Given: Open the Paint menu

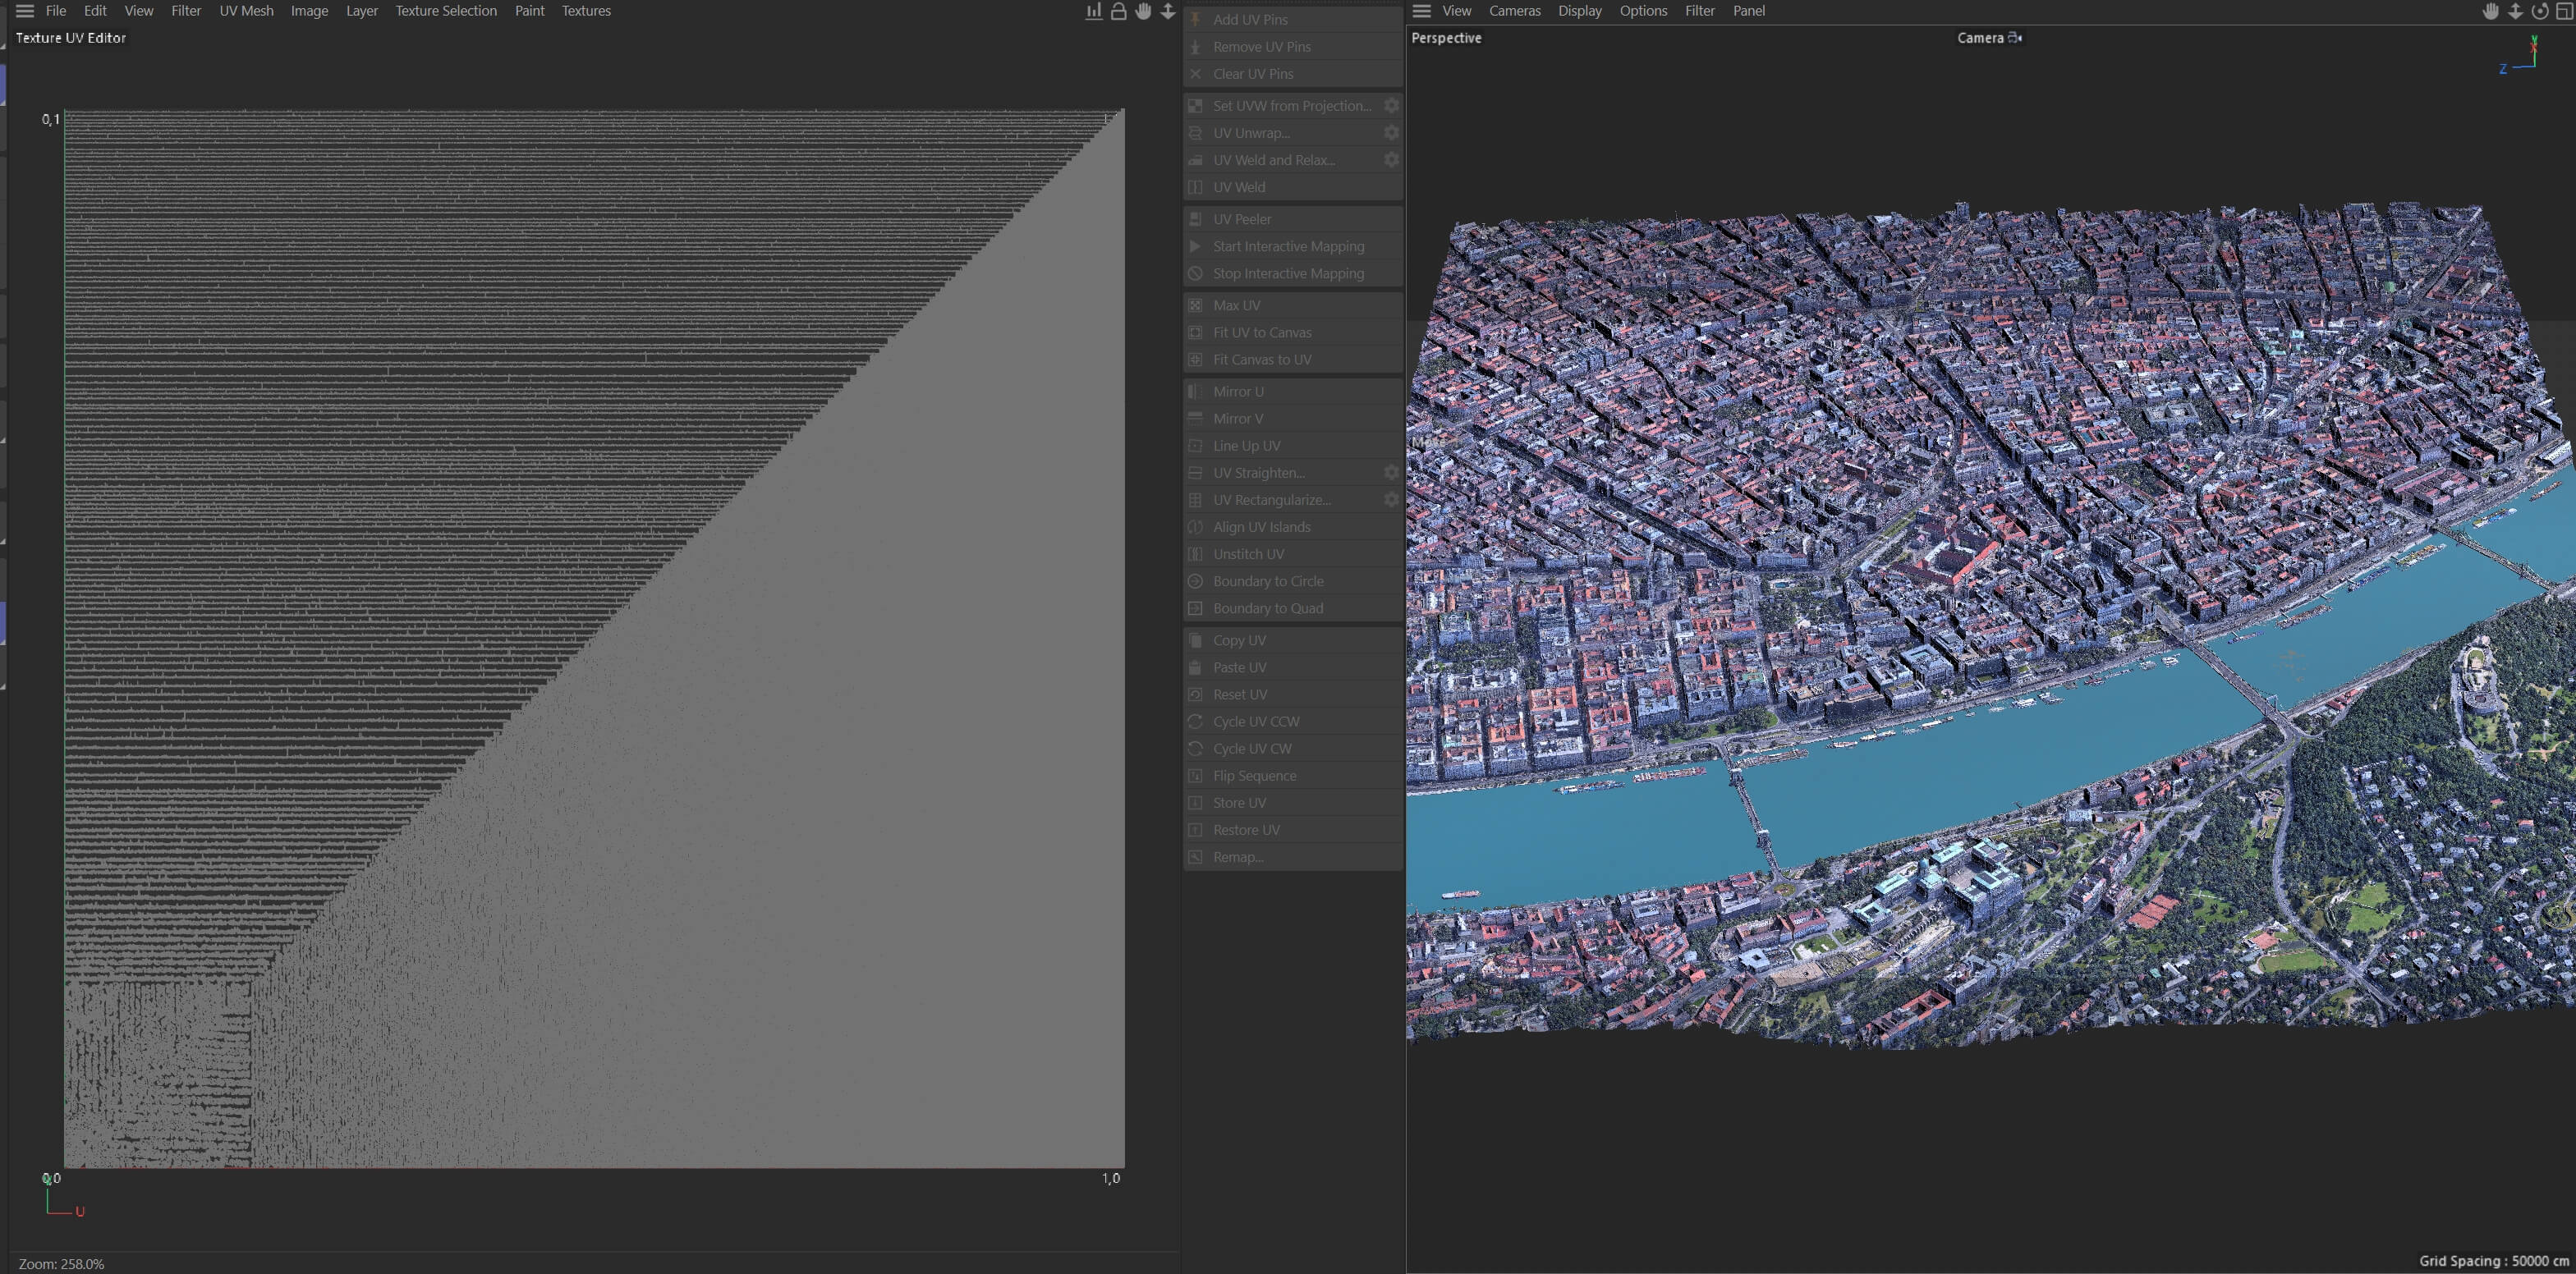Looking at the screenshot, I should click(x=530, y=11).
